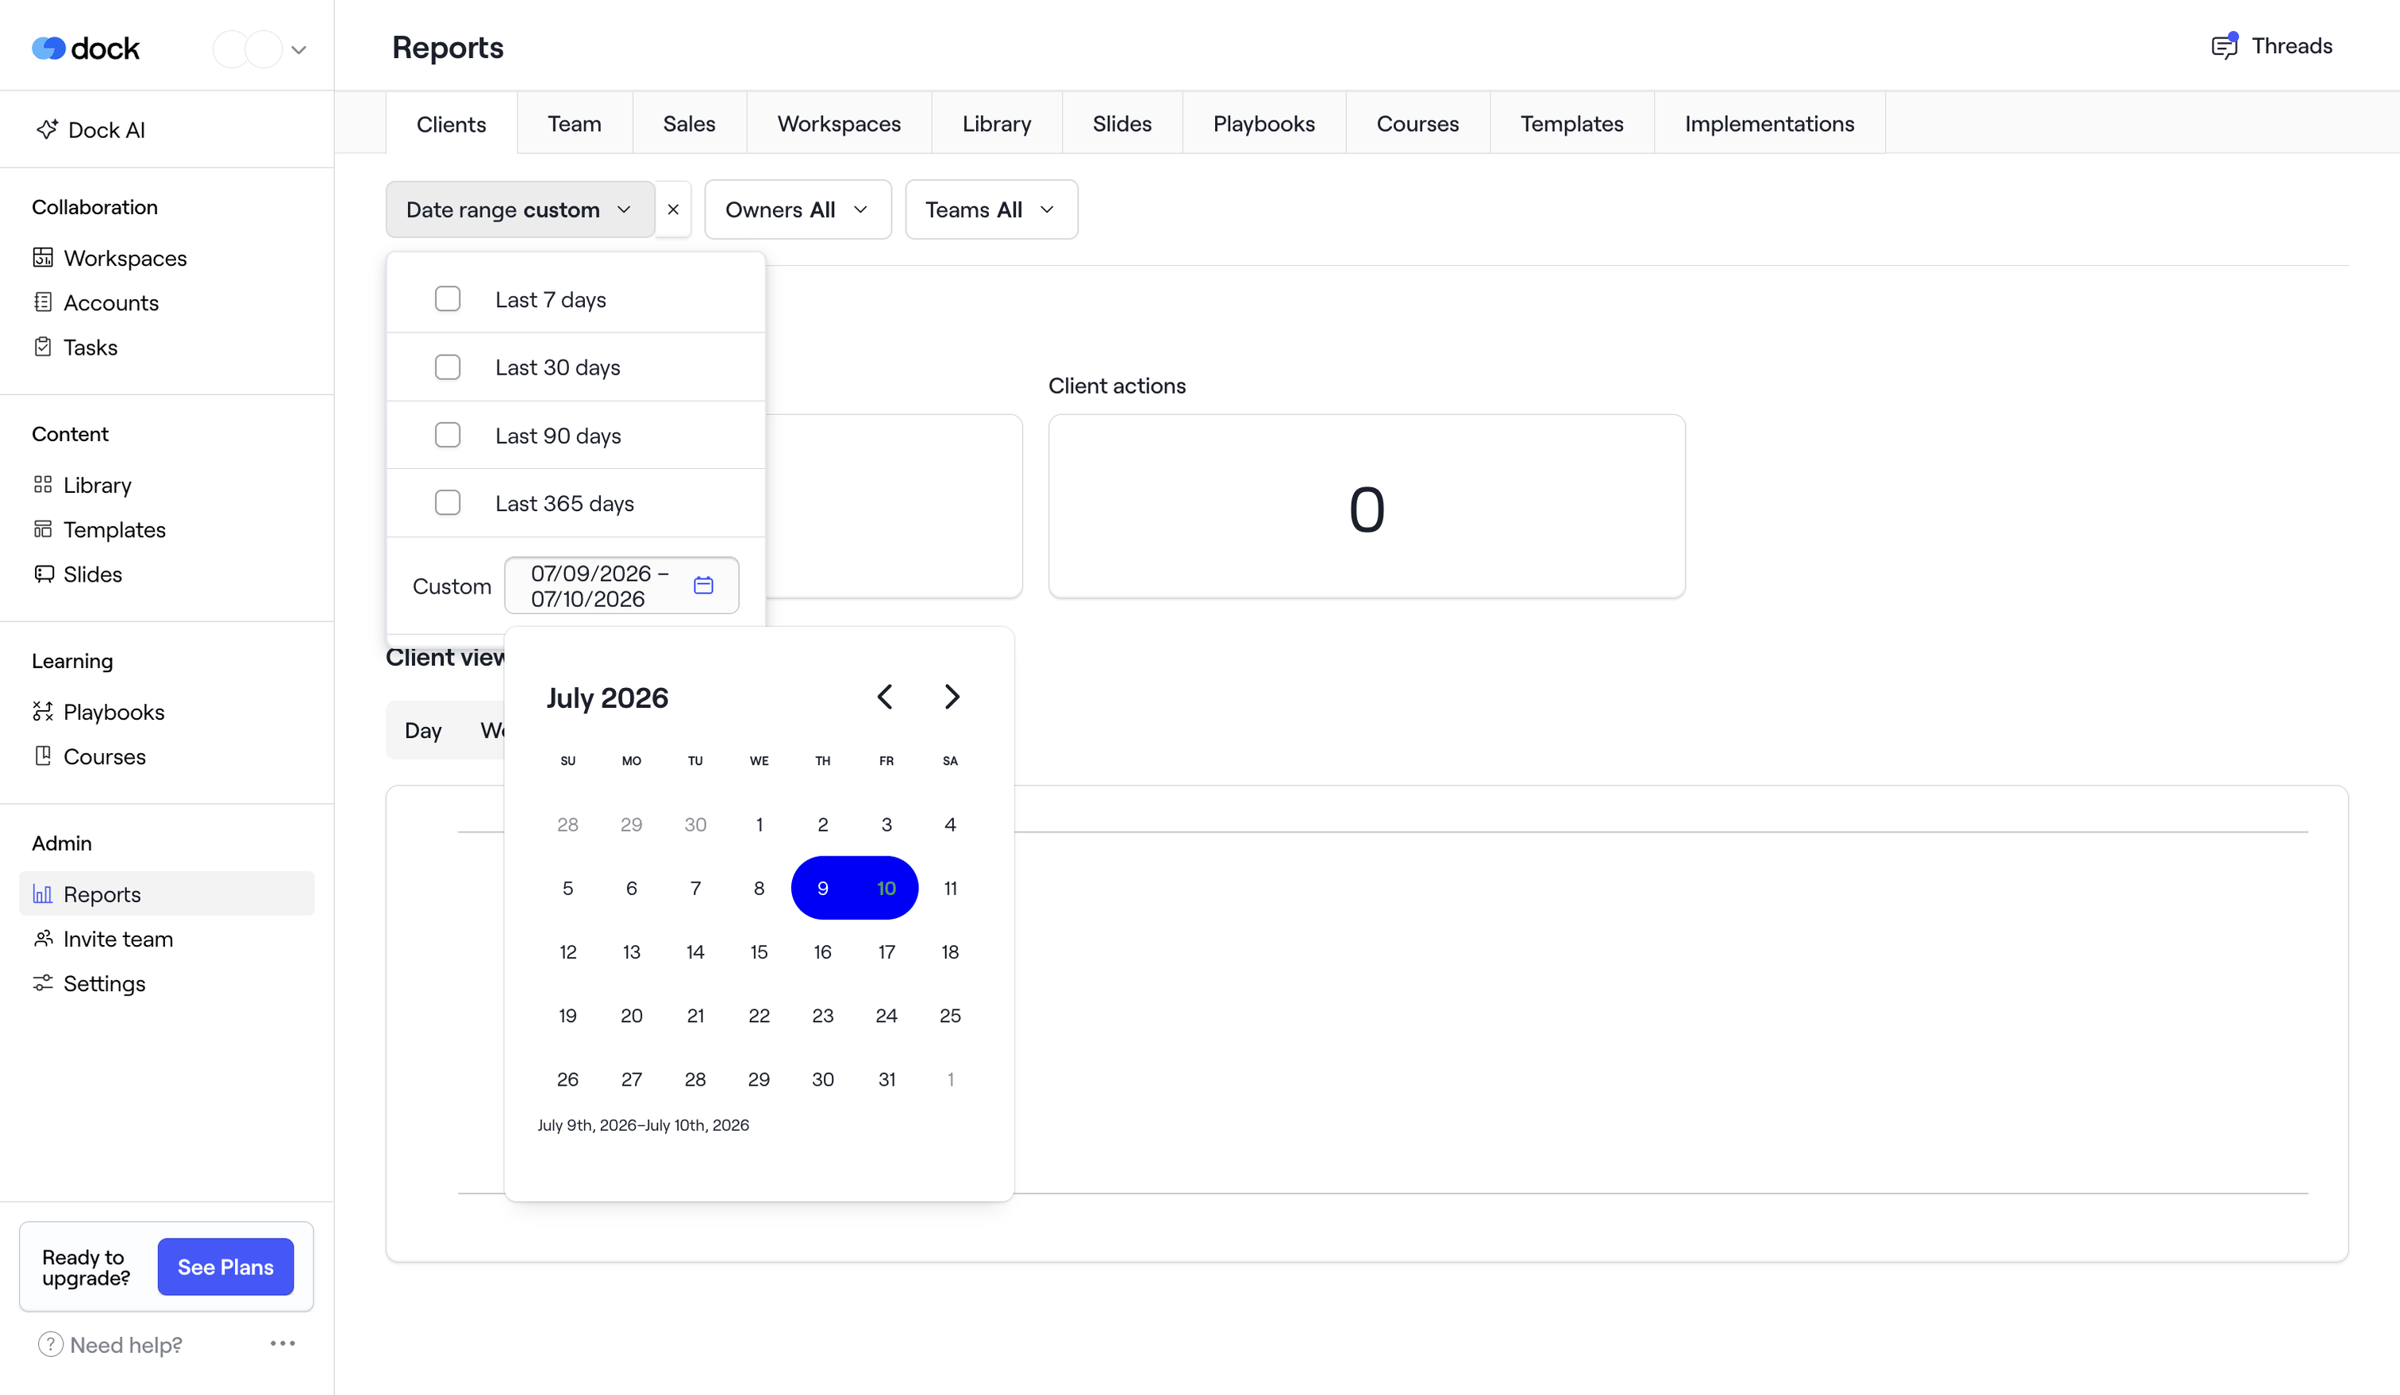Click the See Plans button

tap(226, 1268)
